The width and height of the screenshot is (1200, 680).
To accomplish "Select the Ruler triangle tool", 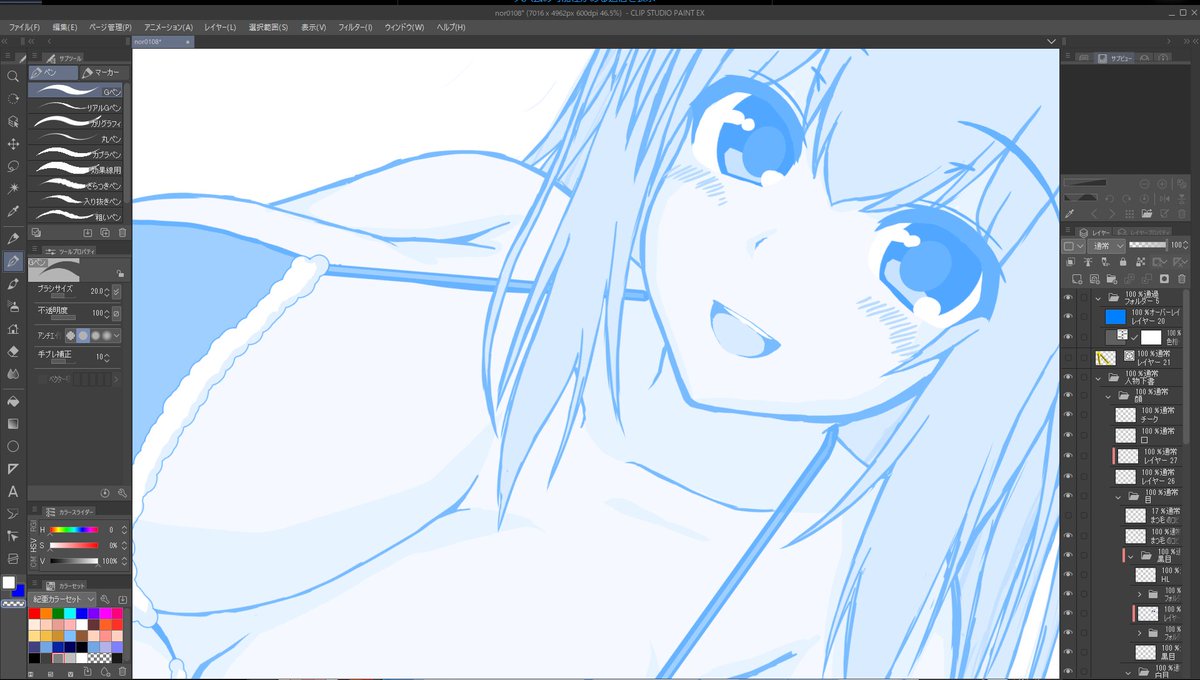I will click(x=13, y=468).
